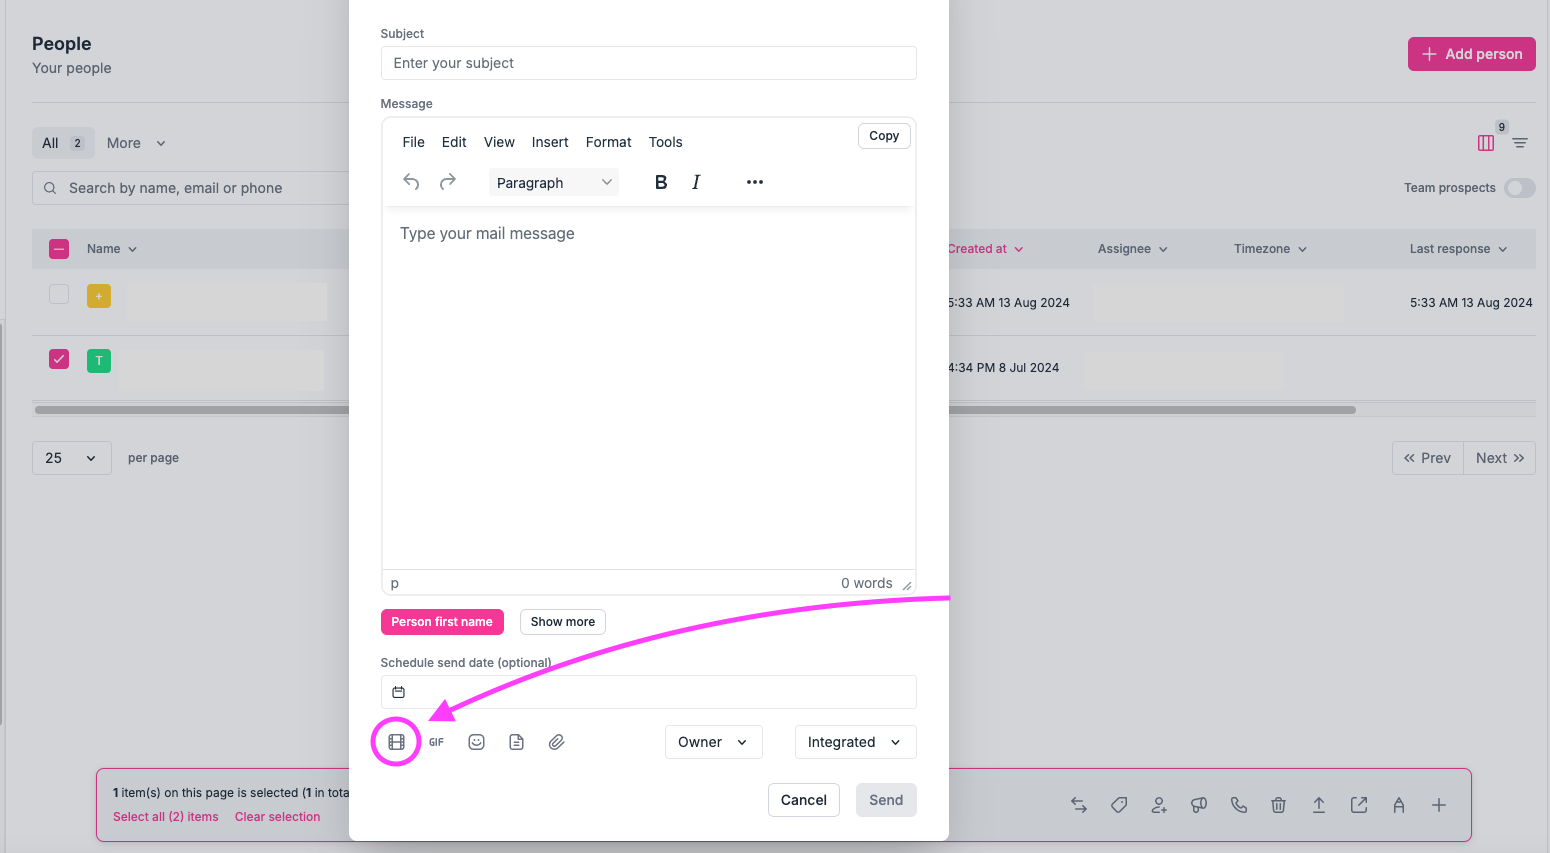Insert a GIF into the message
1550x853 pixels.
pos(436,742)
